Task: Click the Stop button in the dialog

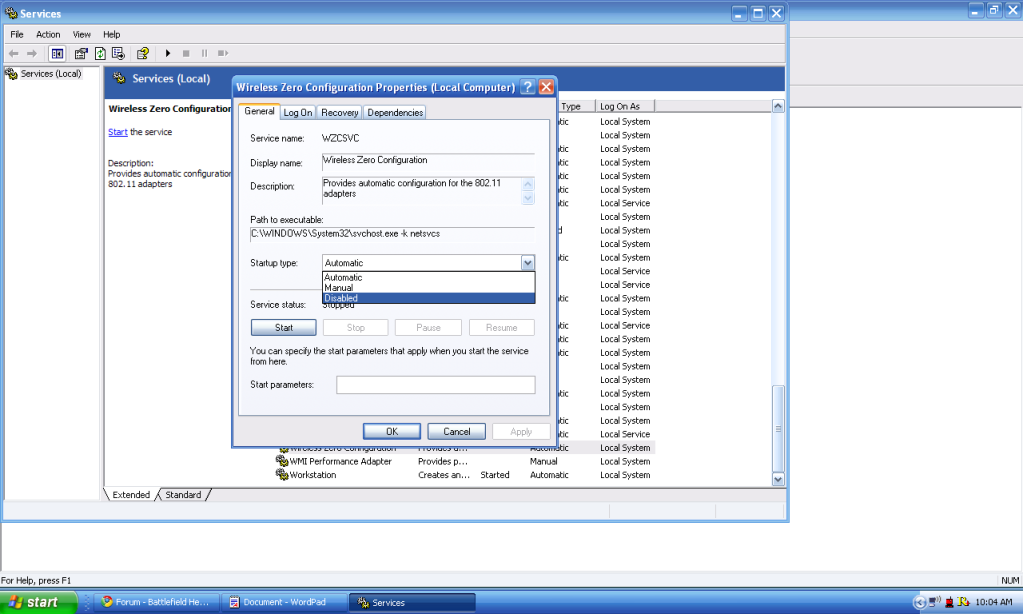Action: point(356,328)
